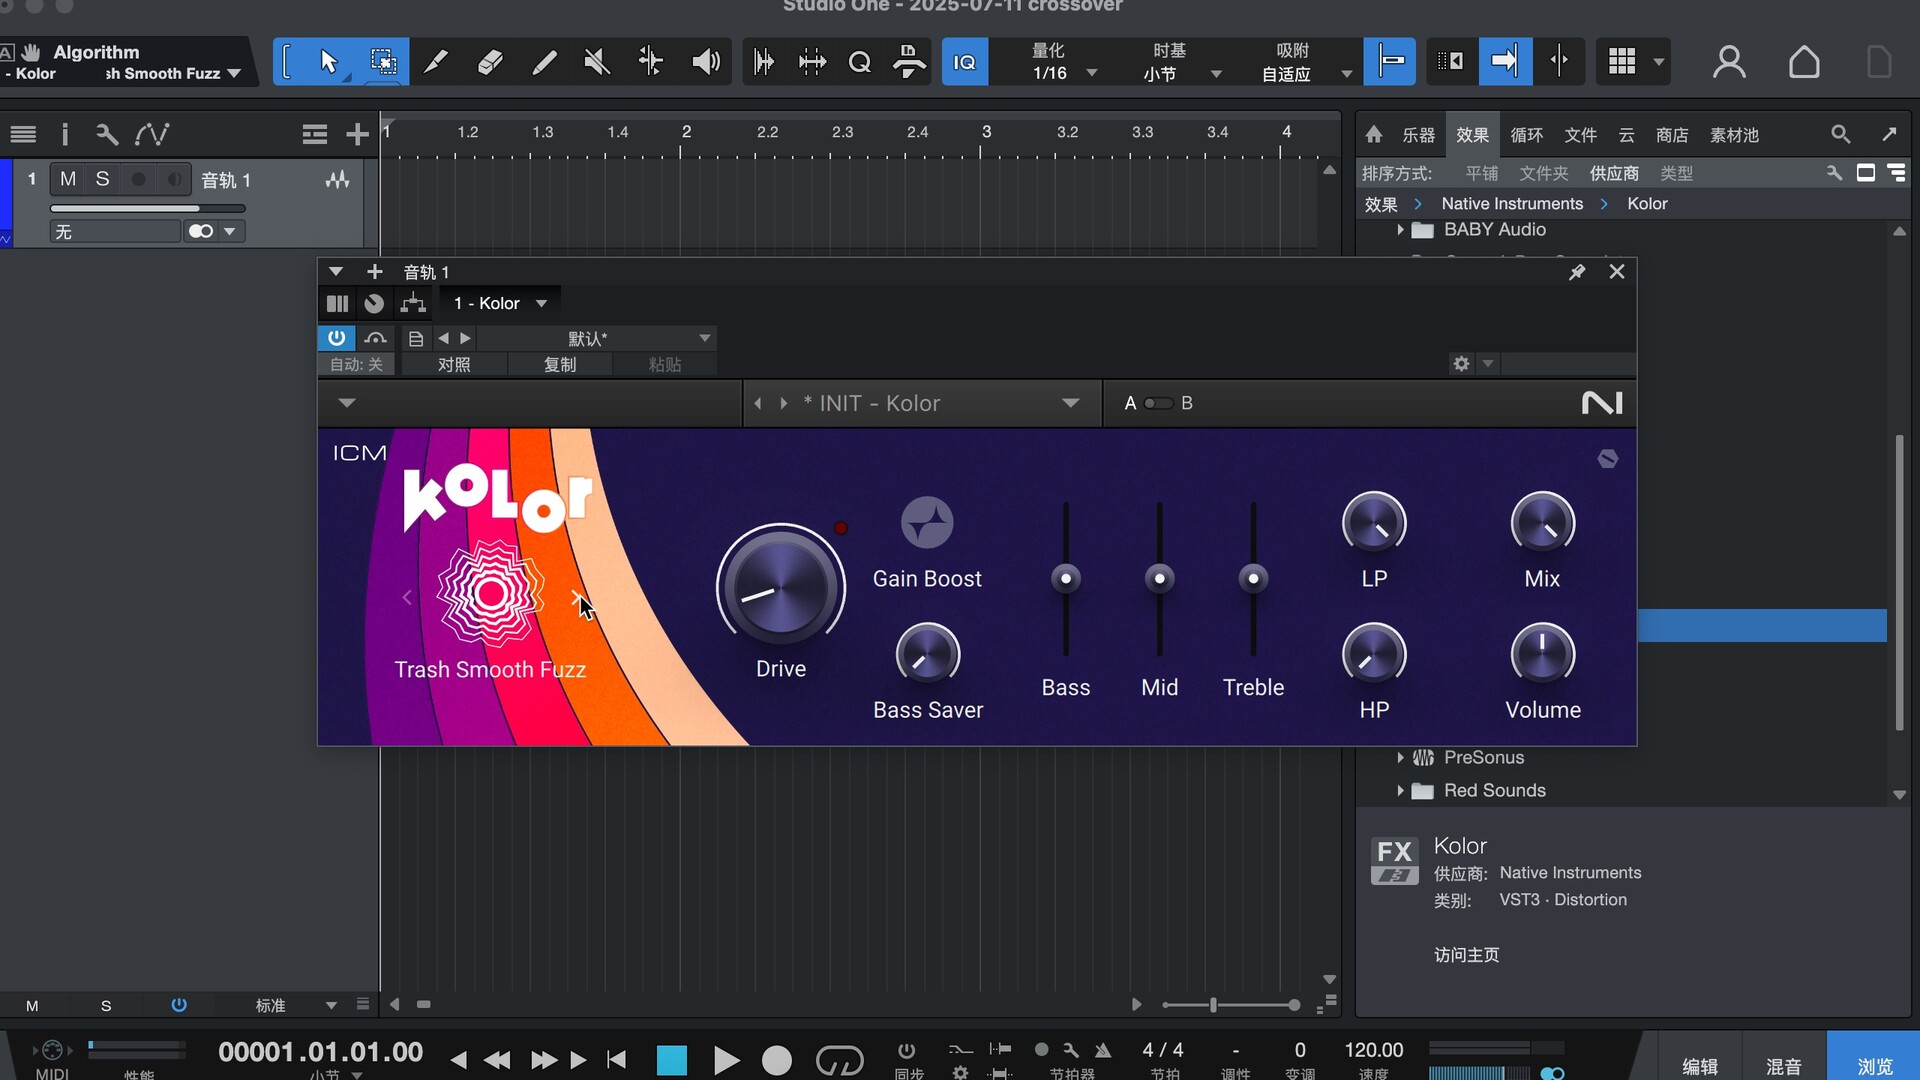Viewport: 1920px width, 1080px height.
Task: Select the Split tool
Action: (436, 62)
